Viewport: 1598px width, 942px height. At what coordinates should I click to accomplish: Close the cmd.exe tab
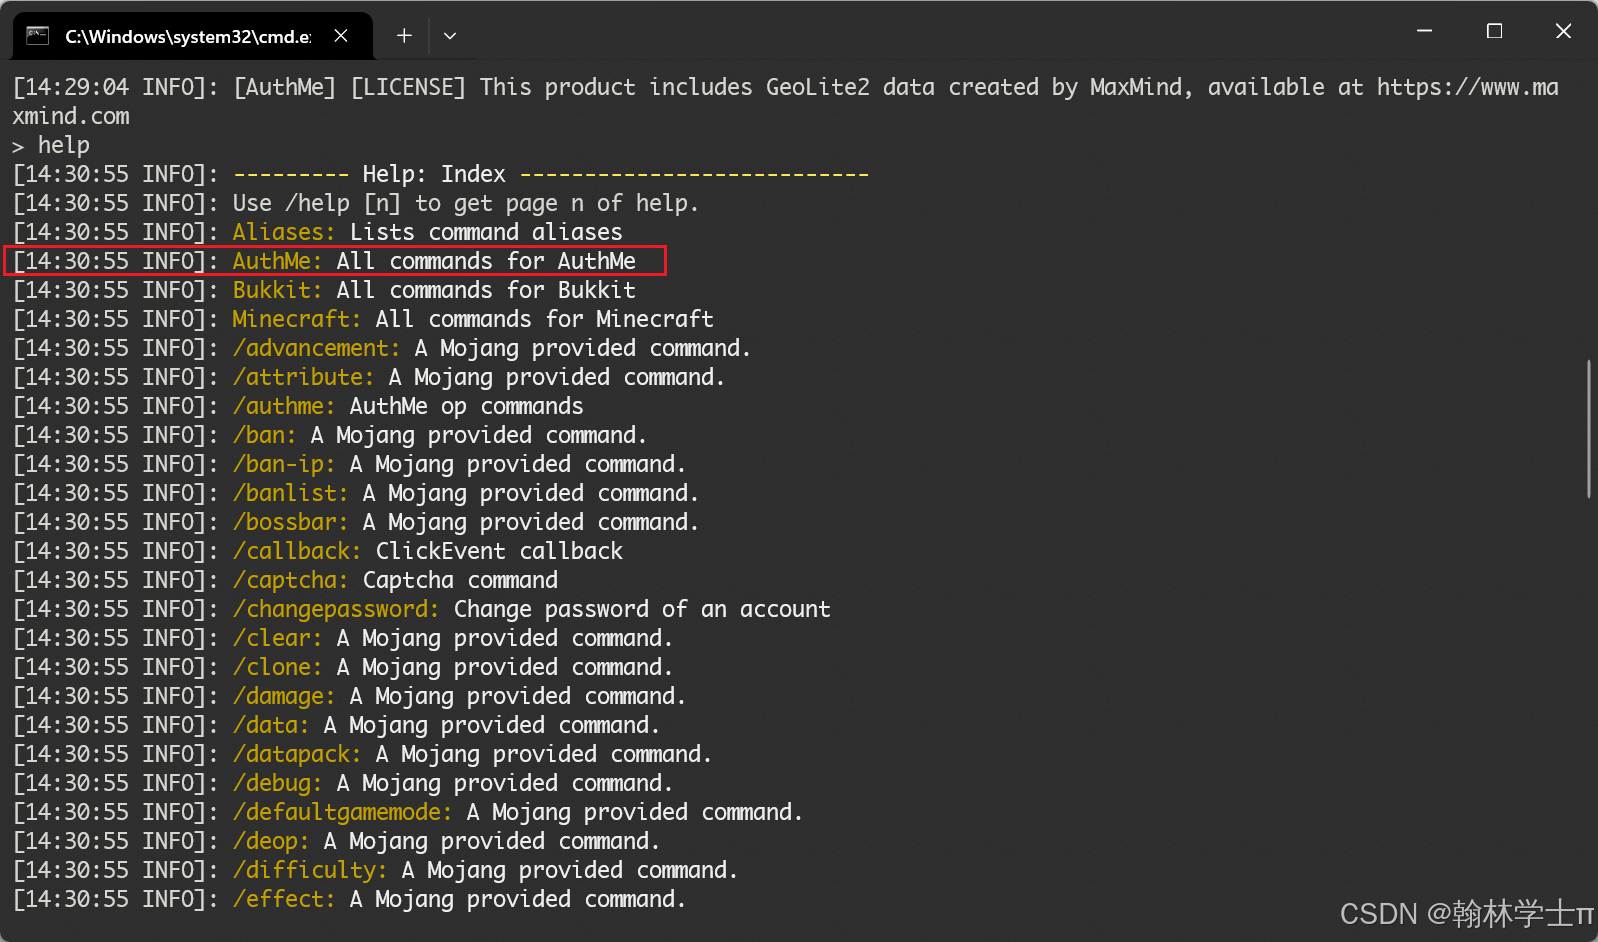pos(341,36)
